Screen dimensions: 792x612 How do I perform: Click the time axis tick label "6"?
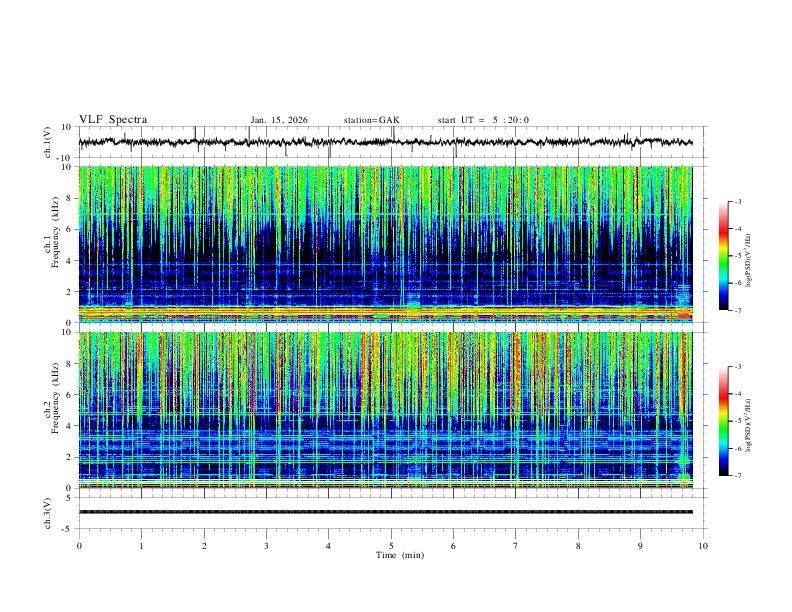click(x=453, y=546)
